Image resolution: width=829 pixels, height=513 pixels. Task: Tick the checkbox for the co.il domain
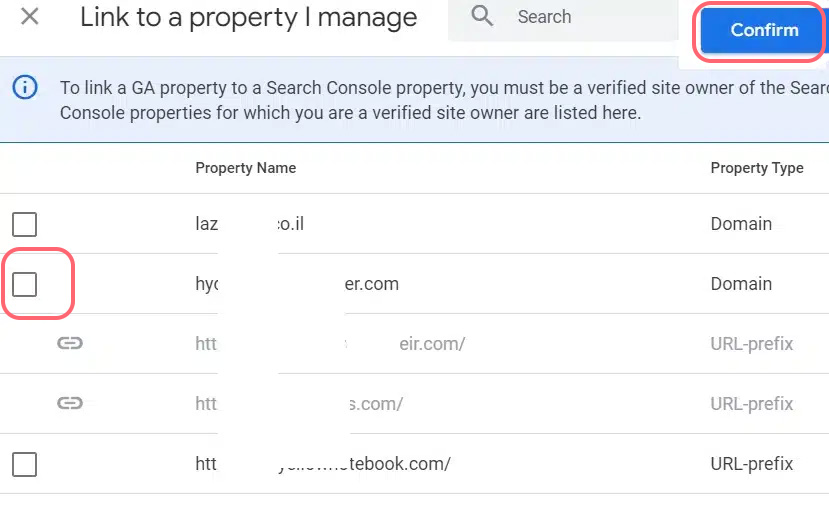(x=24, y=224)
